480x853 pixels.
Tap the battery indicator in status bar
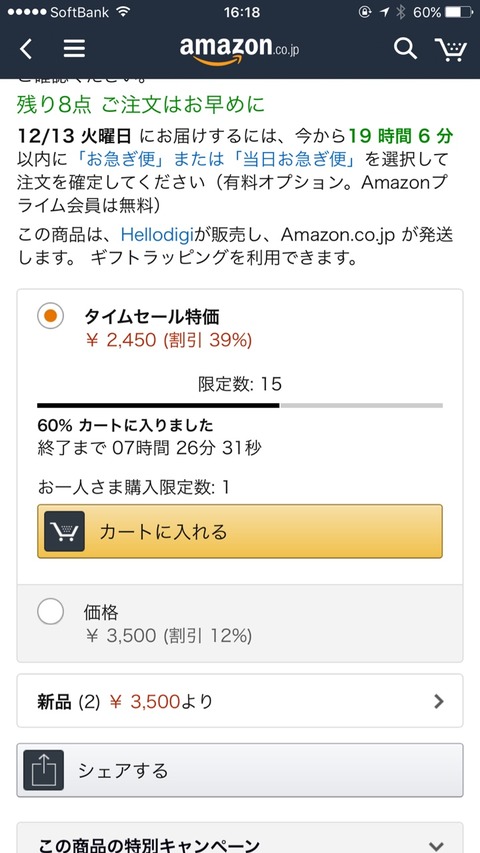458,12
